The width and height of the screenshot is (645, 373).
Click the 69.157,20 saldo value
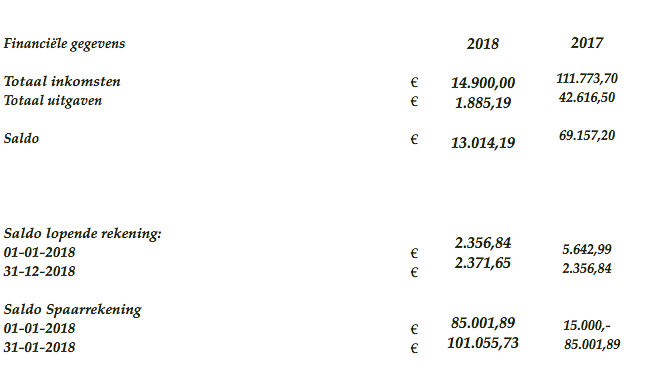point(587,135)
